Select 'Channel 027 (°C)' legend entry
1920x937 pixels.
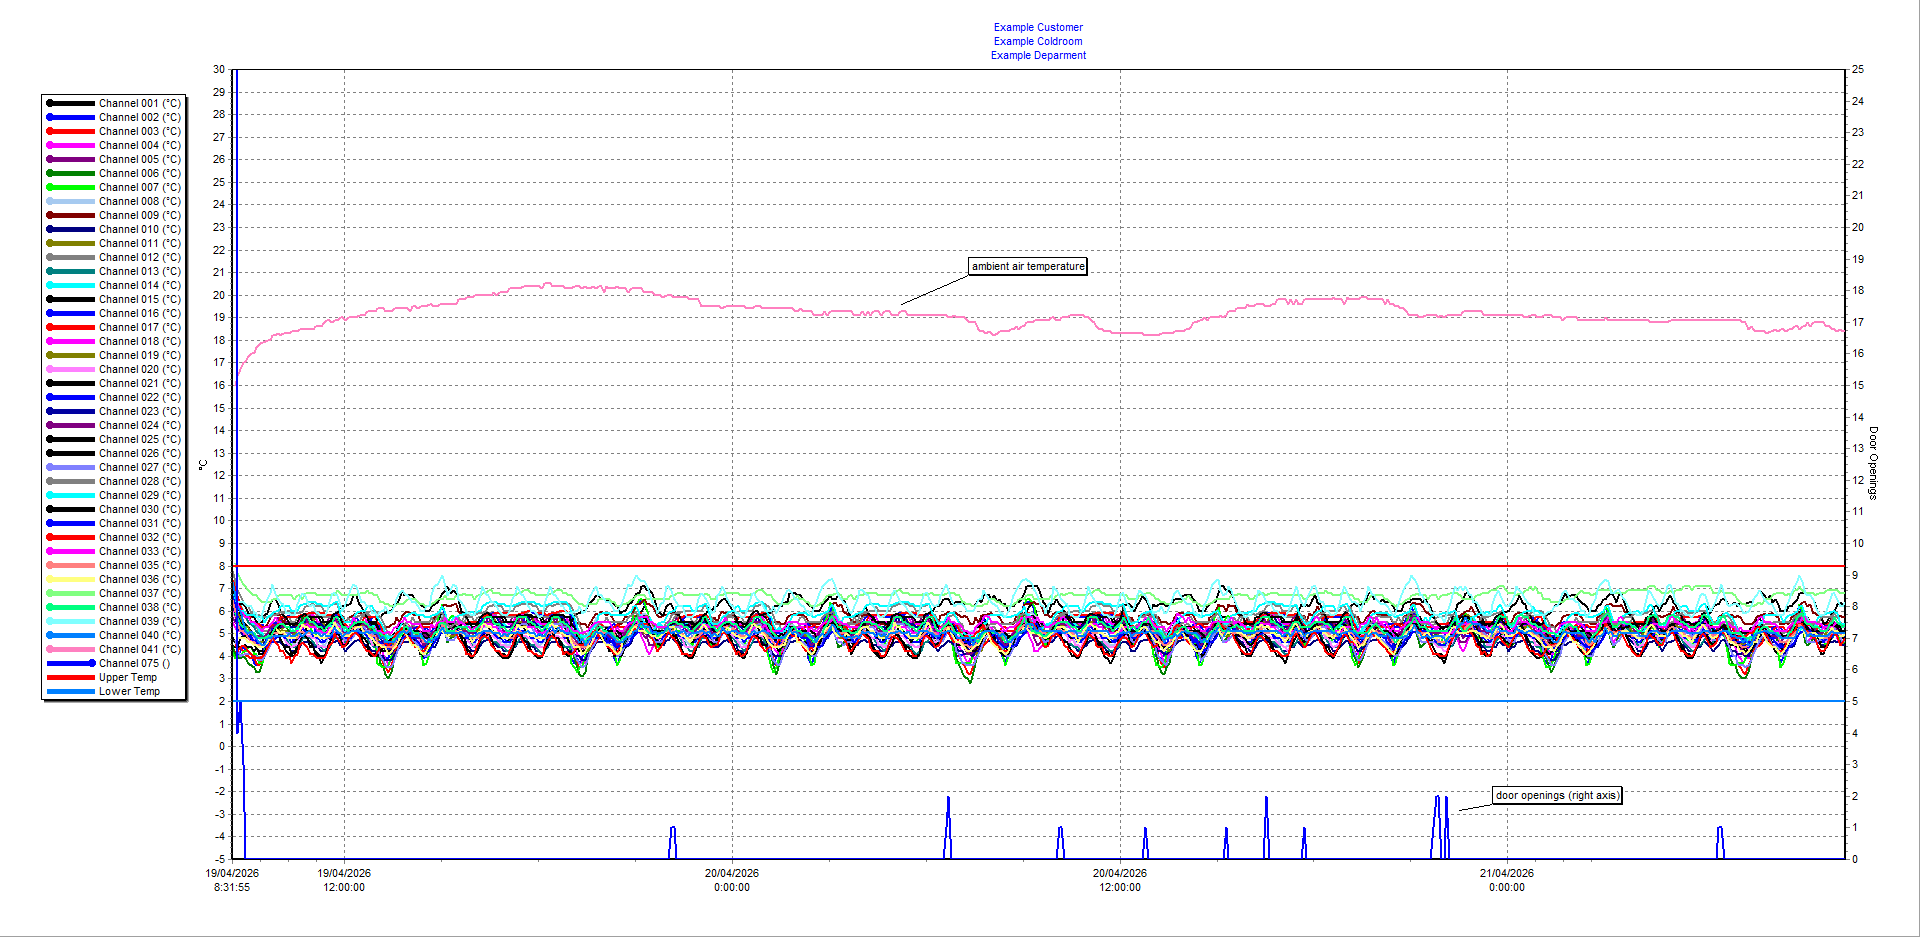point(114,467)
